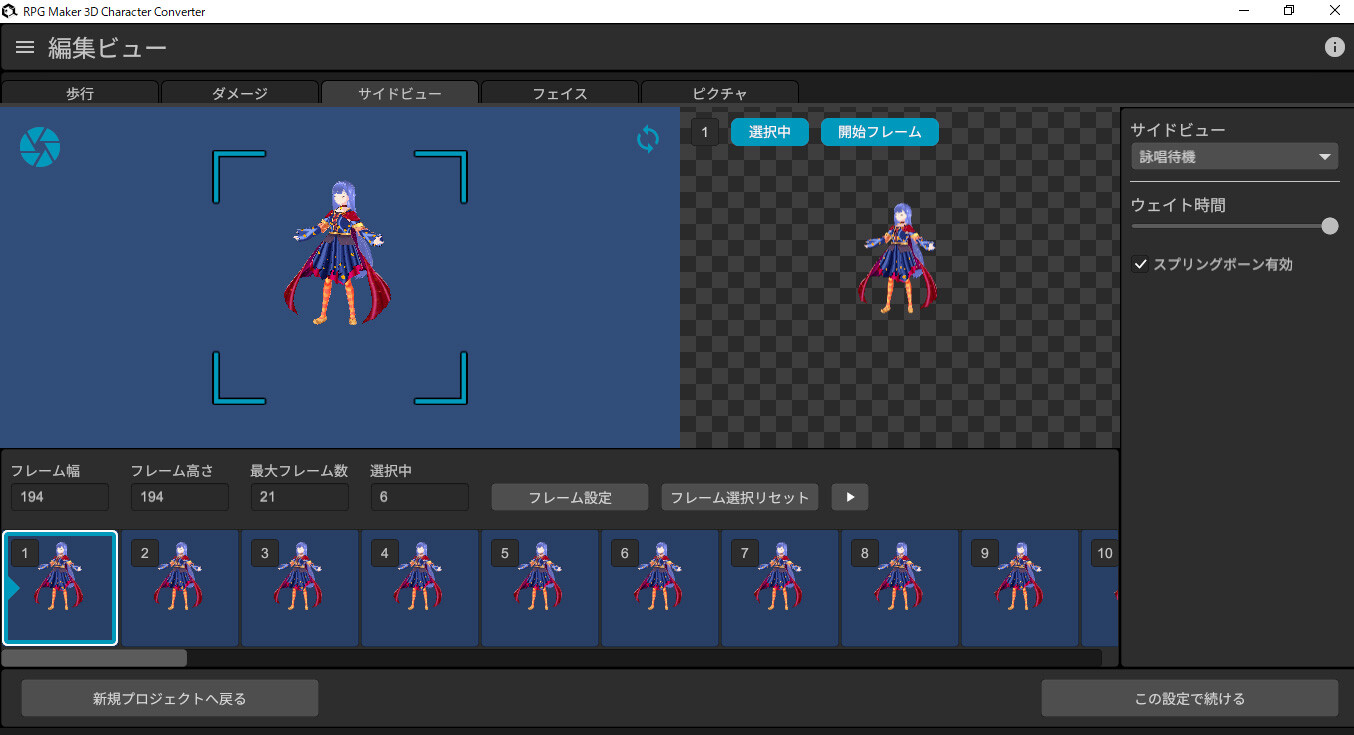Click the フレーム設定 button
Screen dimensions: 1354x735
569,497
